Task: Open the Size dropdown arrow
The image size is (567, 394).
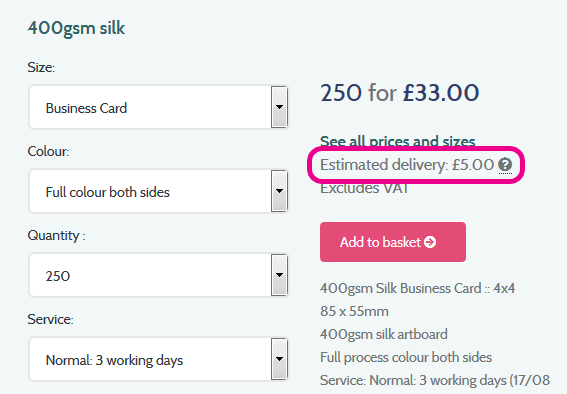Action: (279, 107)
